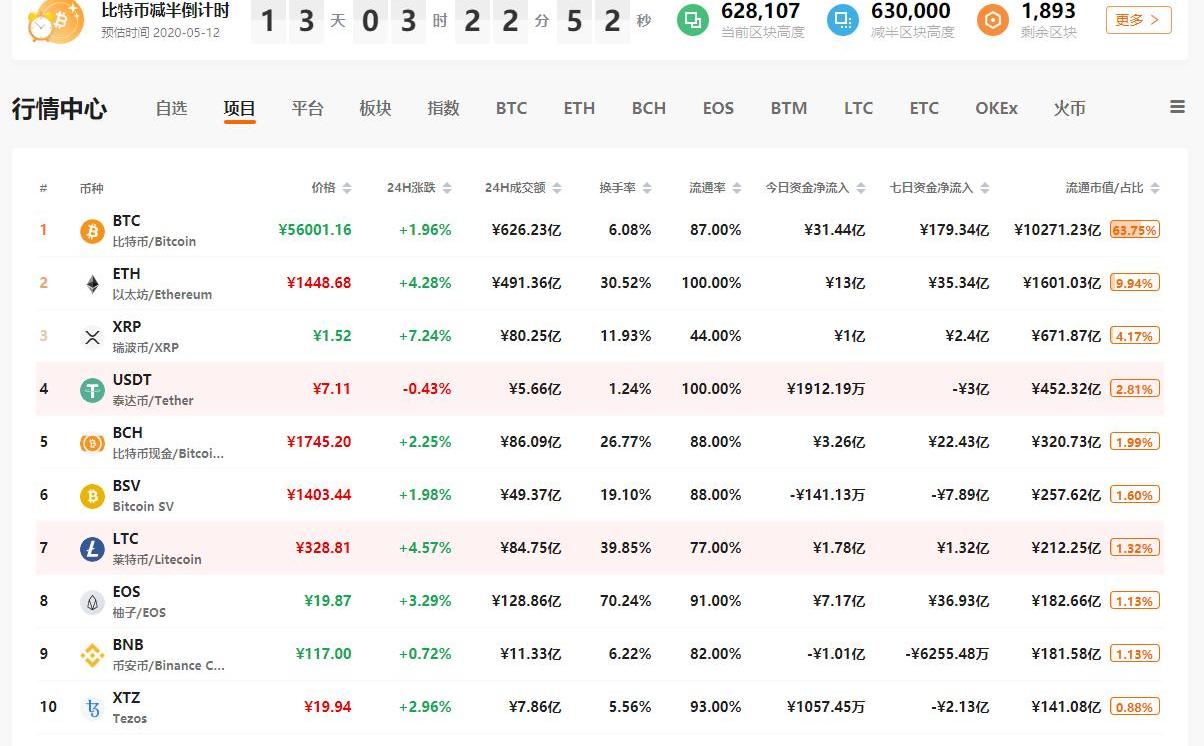Click the 更多 button

[1138, 20]
